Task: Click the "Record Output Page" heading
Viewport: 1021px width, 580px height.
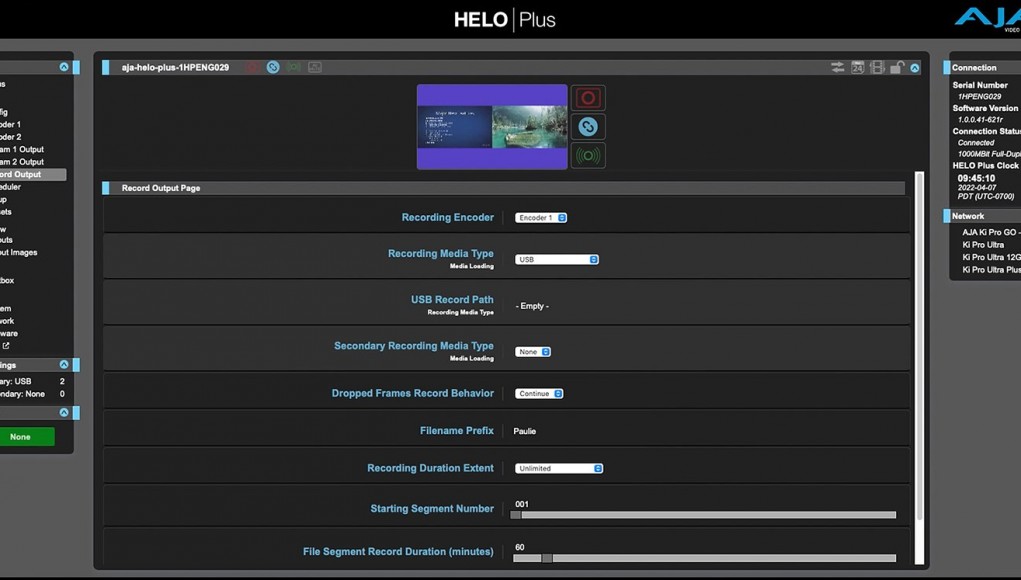Action: click(161, 188)
